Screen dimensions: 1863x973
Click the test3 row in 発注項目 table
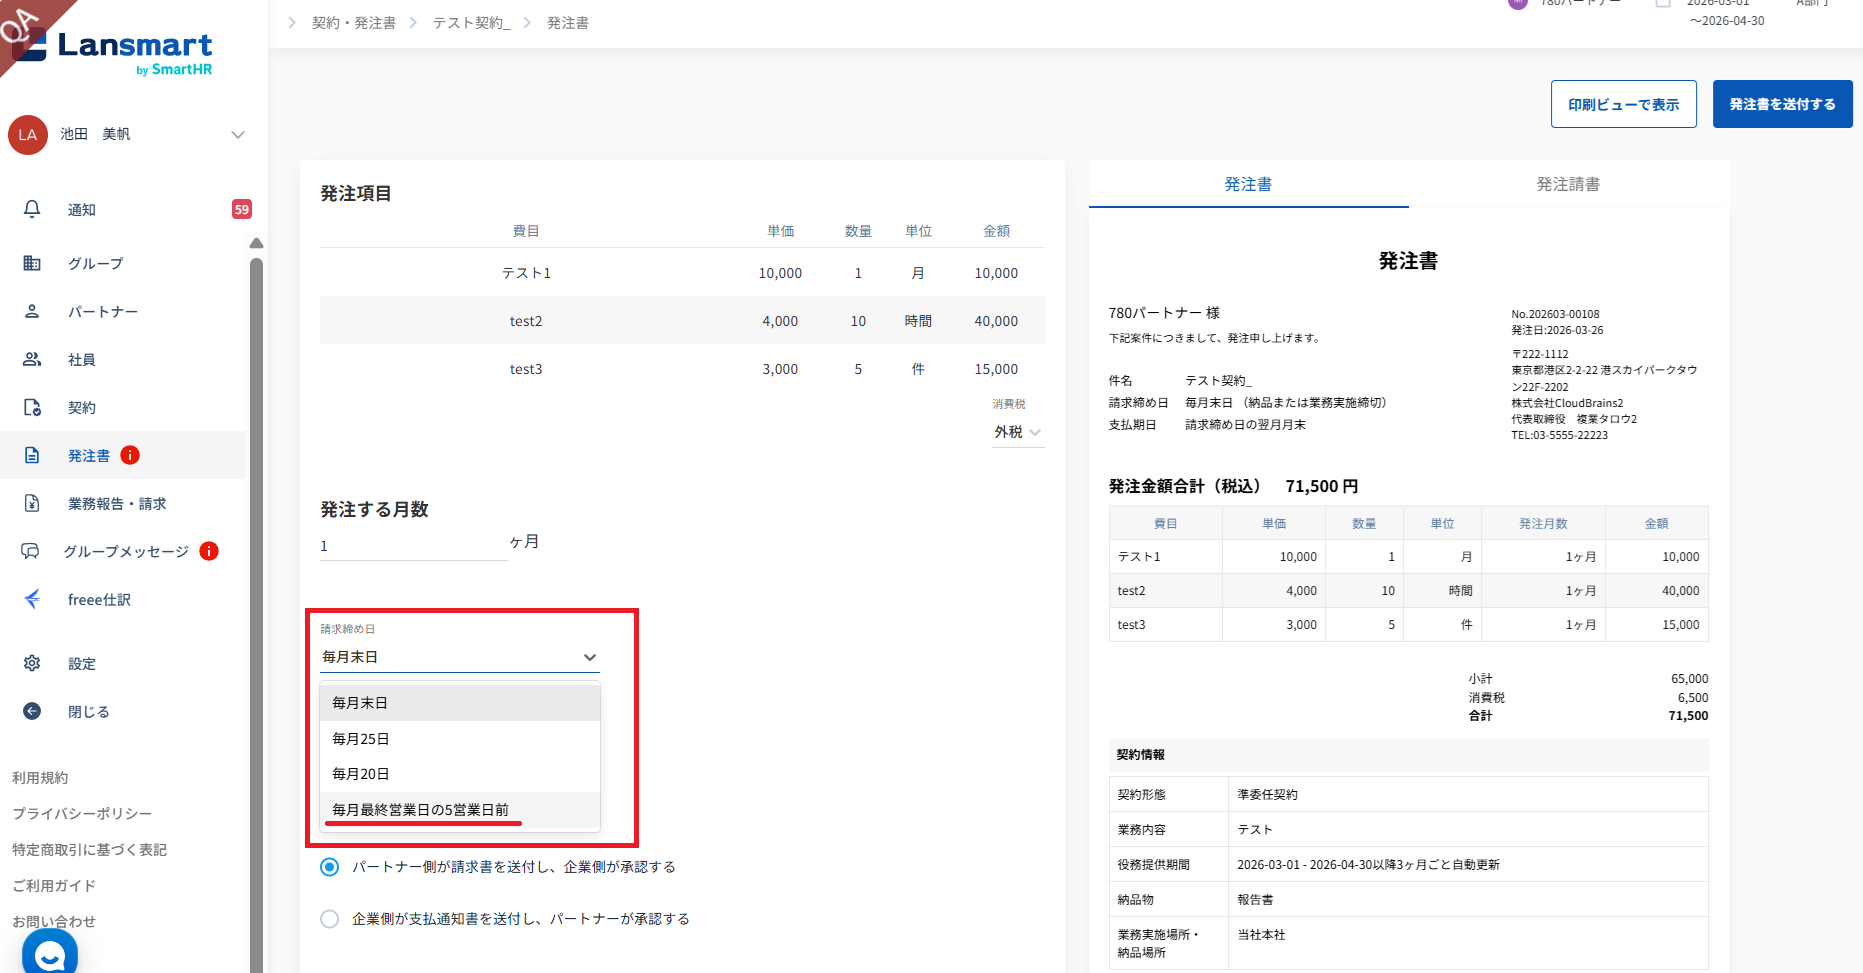[x=682, y=369]
